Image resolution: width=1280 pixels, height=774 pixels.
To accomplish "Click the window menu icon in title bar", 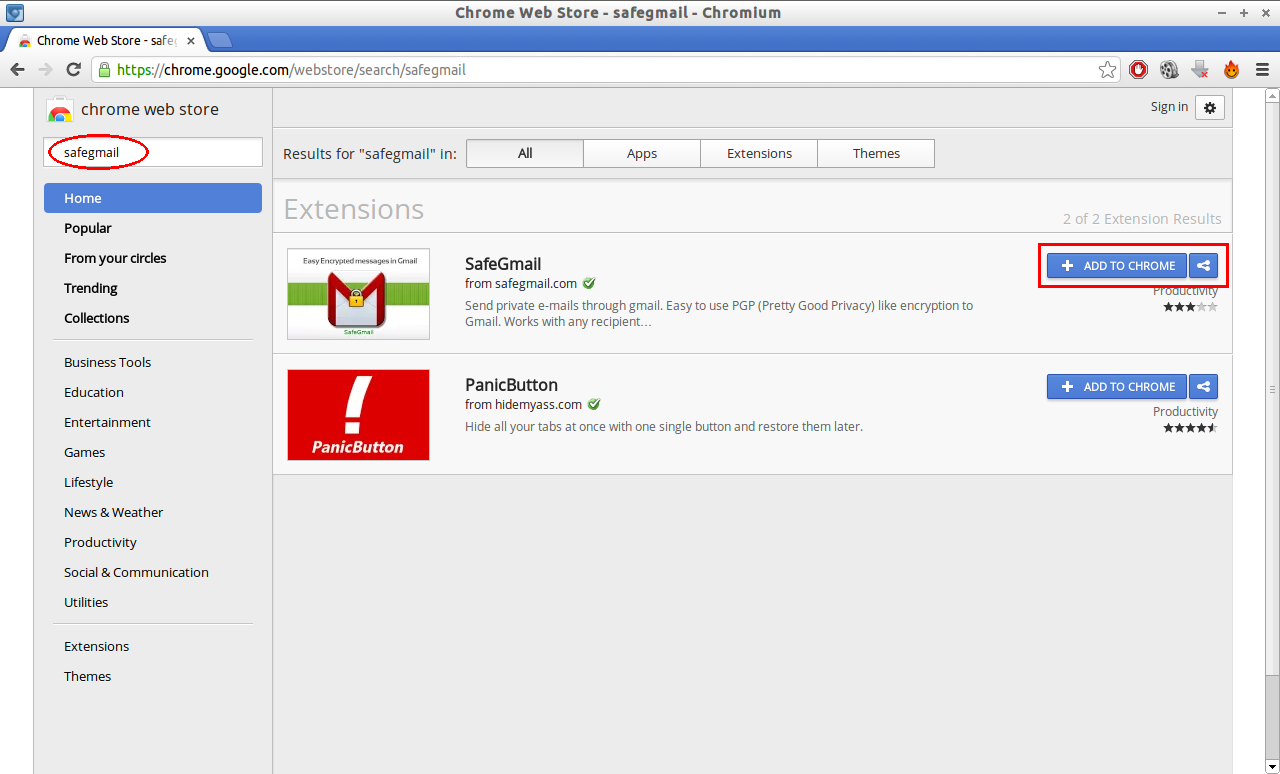I will (x=14, y=13).
